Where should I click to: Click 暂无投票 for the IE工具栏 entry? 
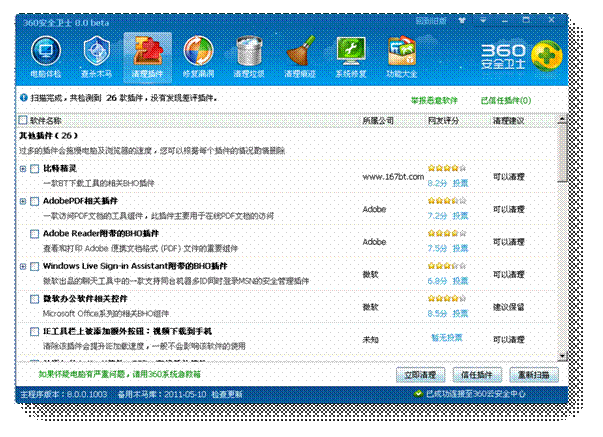coord(446,338)
